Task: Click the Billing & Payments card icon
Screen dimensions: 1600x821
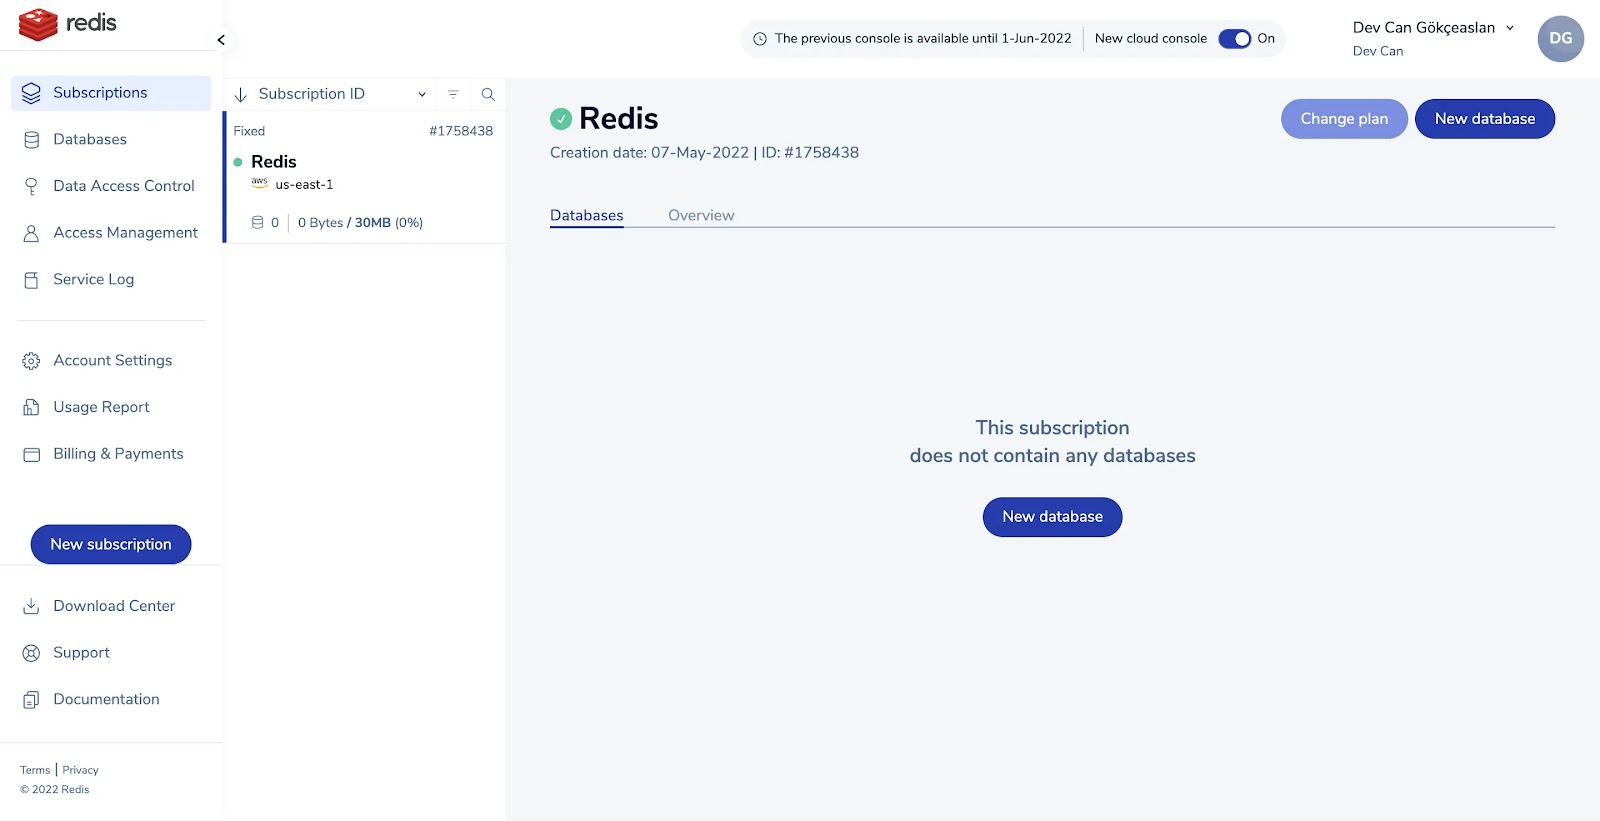Action: pos(31,454)
